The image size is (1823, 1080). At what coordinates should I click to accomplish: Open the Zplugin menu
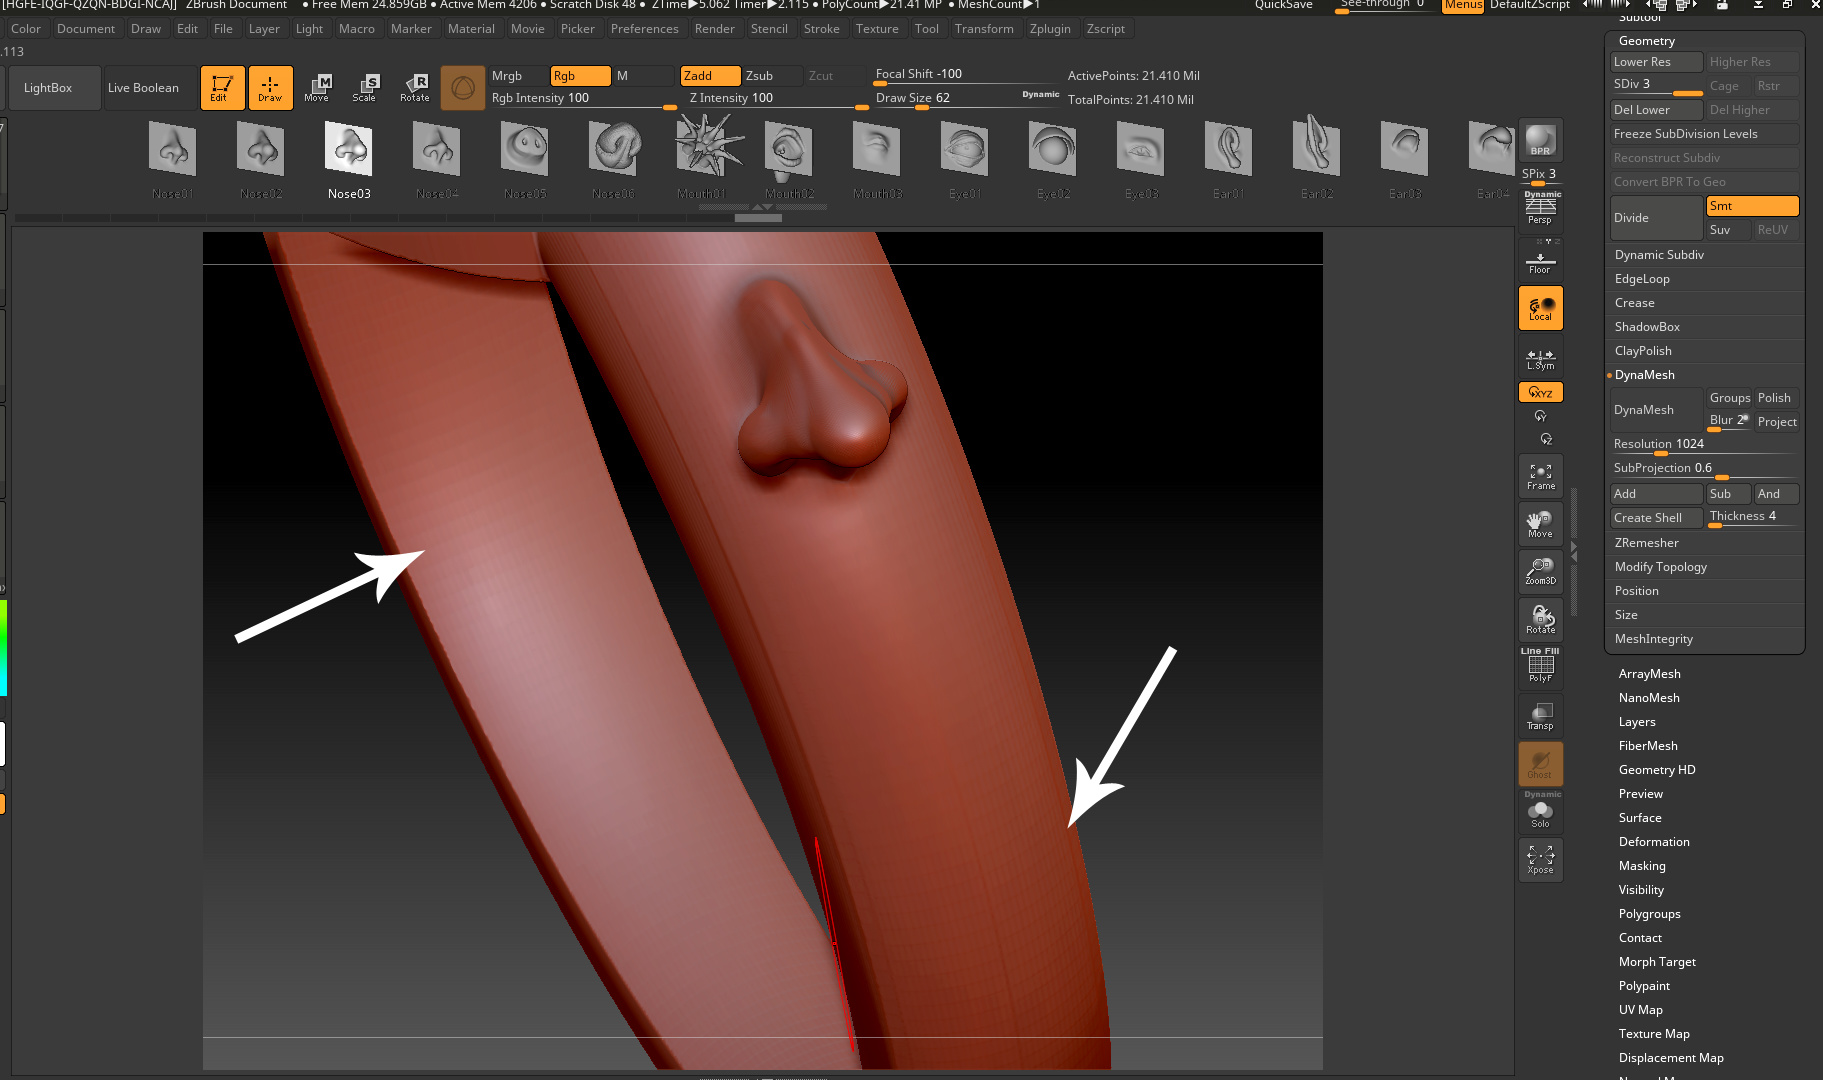[1050, 29]
